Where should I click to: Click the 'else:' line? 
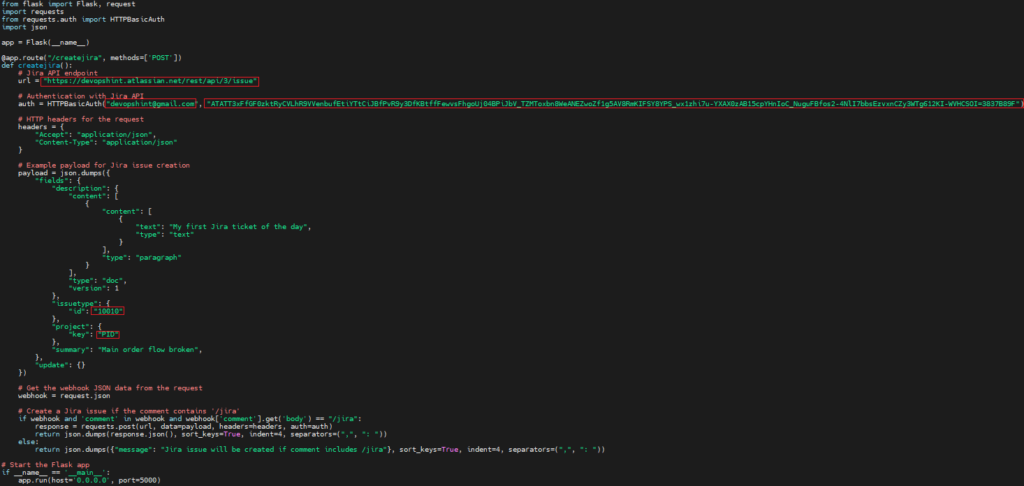coord(28,442)
